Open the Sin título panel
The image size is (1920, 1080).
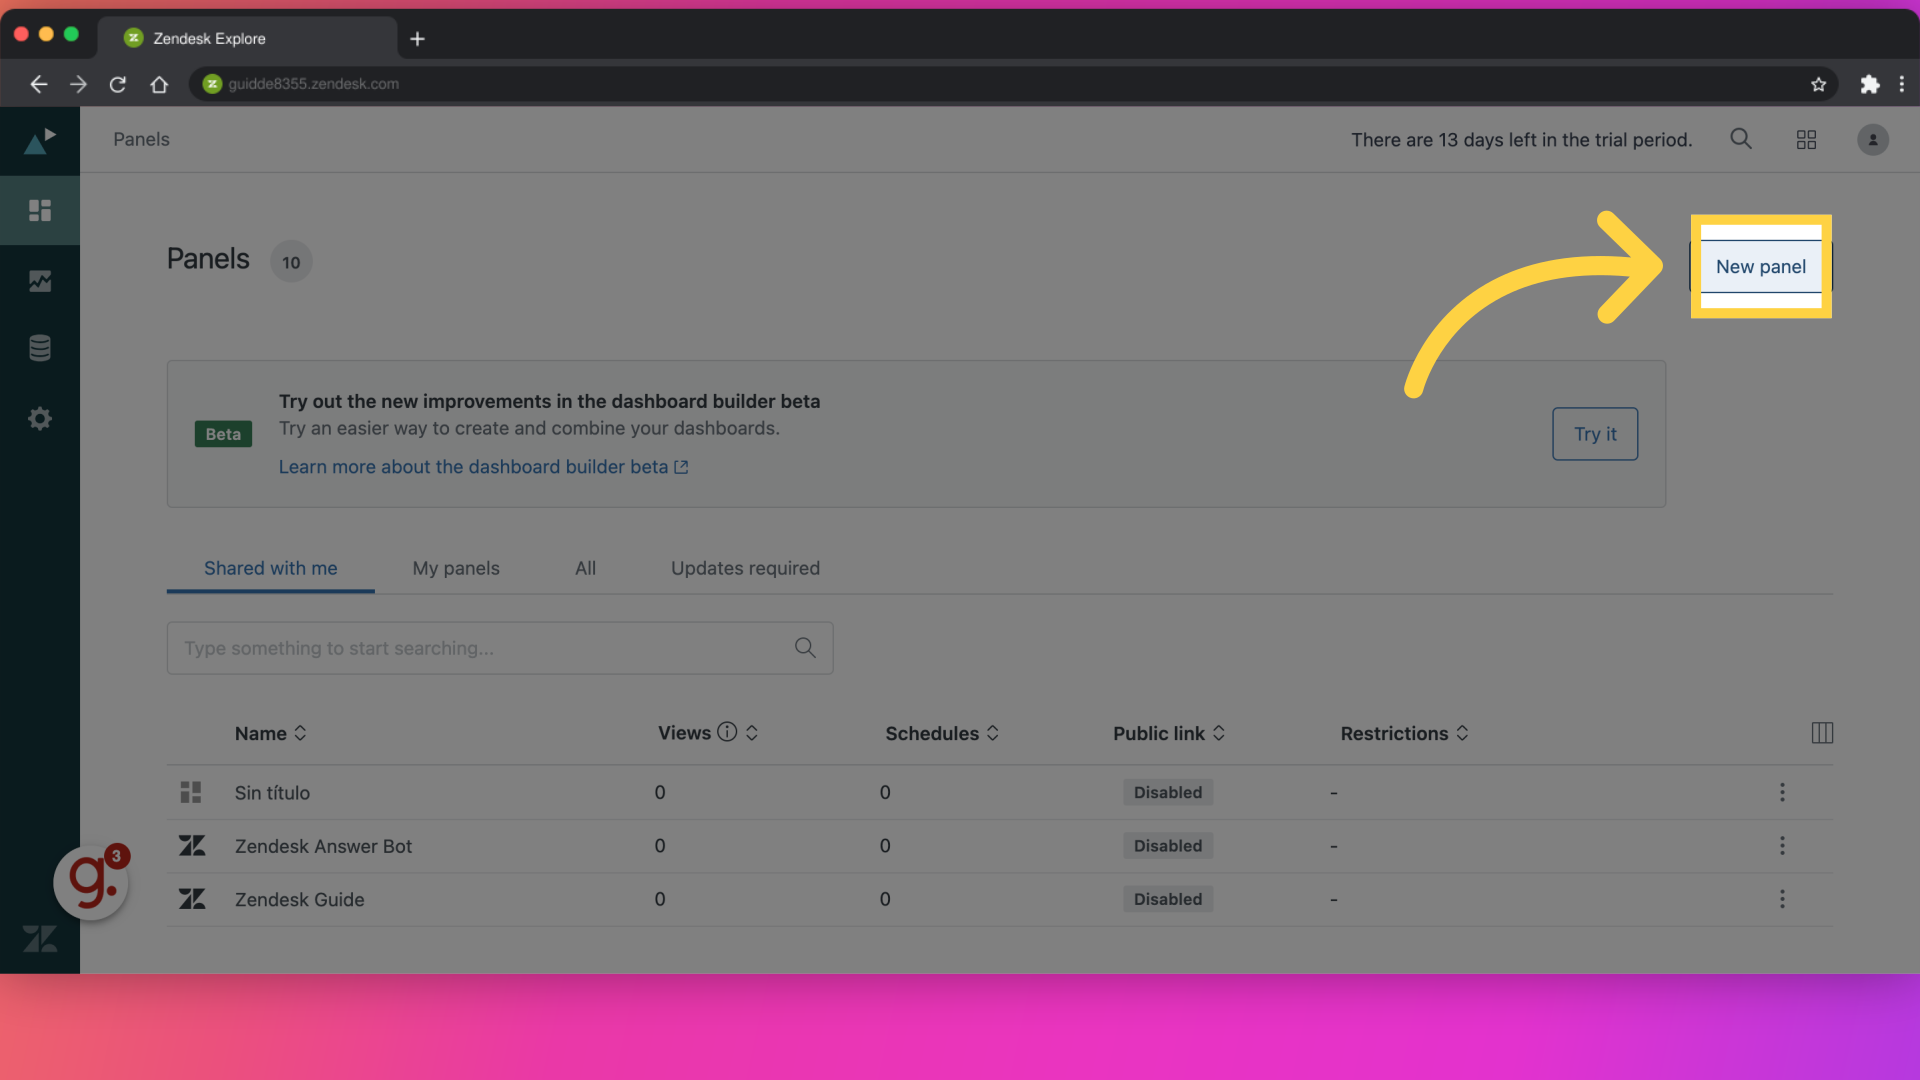pos(272,792)
